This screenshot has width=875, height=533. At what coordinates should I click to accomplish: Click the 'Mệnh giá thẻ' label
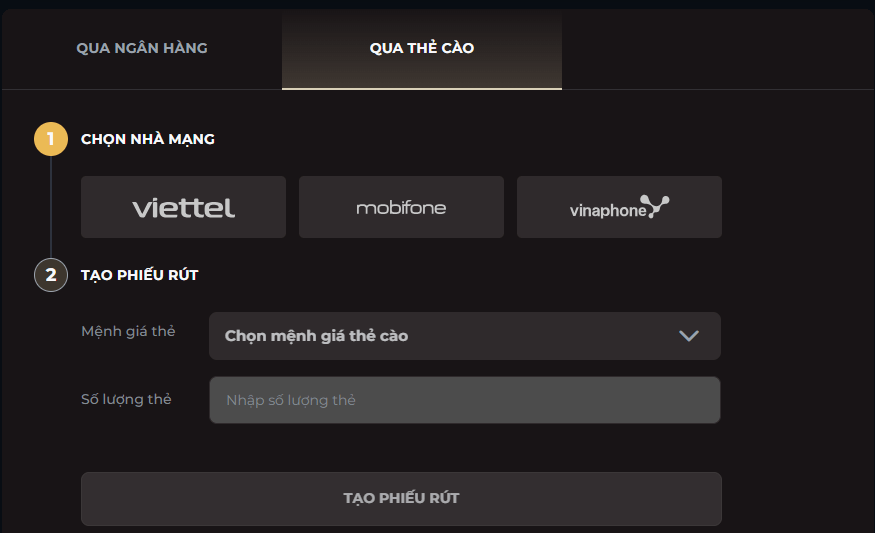click(x=128, y=331)
